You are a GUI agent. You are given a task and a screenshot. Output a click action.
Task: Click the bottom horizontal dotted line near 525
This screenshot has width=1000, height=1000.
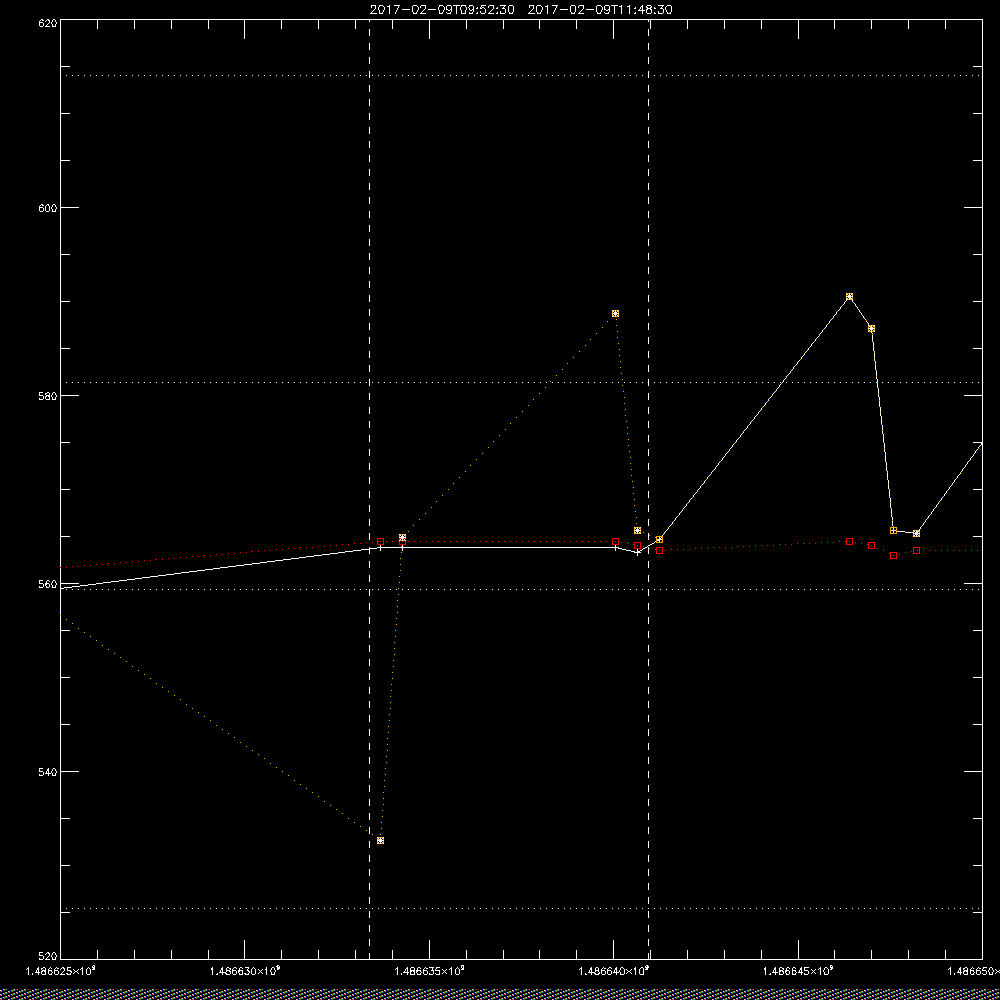pos(521,908)
